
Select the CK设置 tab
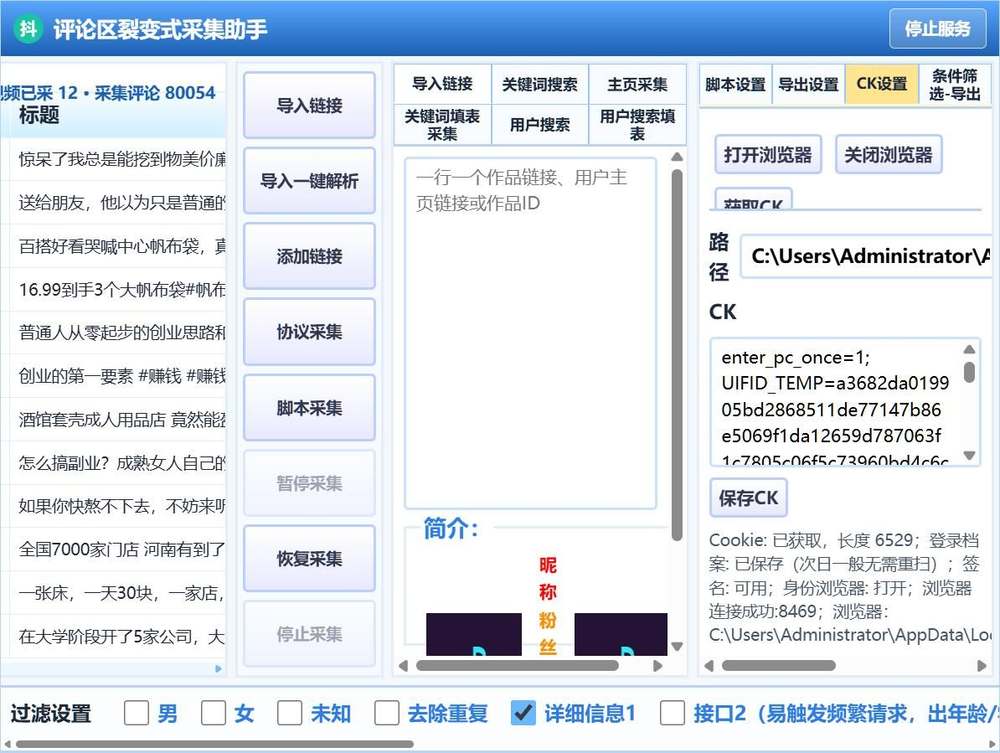coord(882,84)
